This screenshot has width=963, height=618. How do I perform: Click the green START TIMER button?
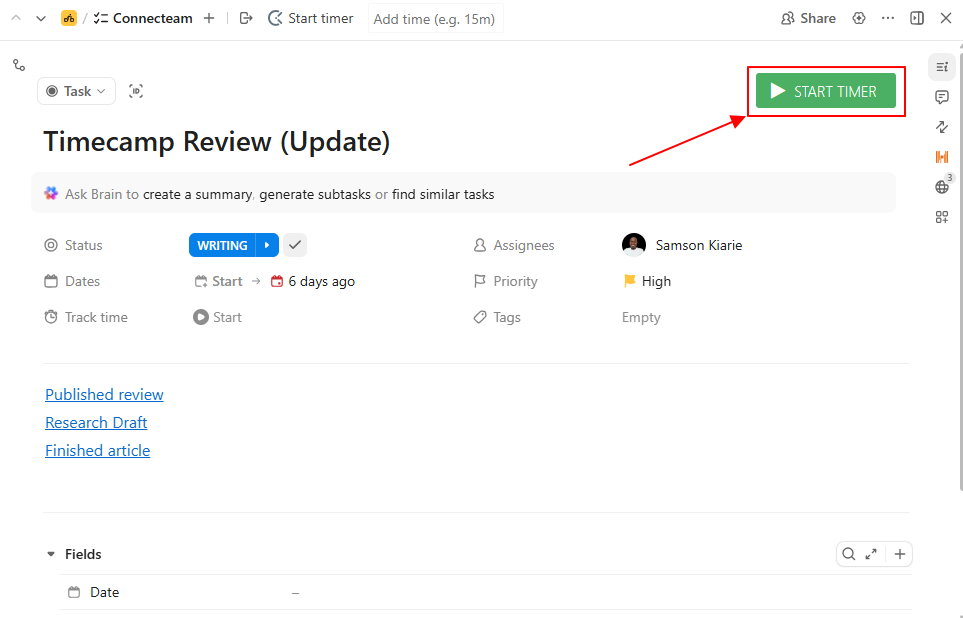click(825, 91)
